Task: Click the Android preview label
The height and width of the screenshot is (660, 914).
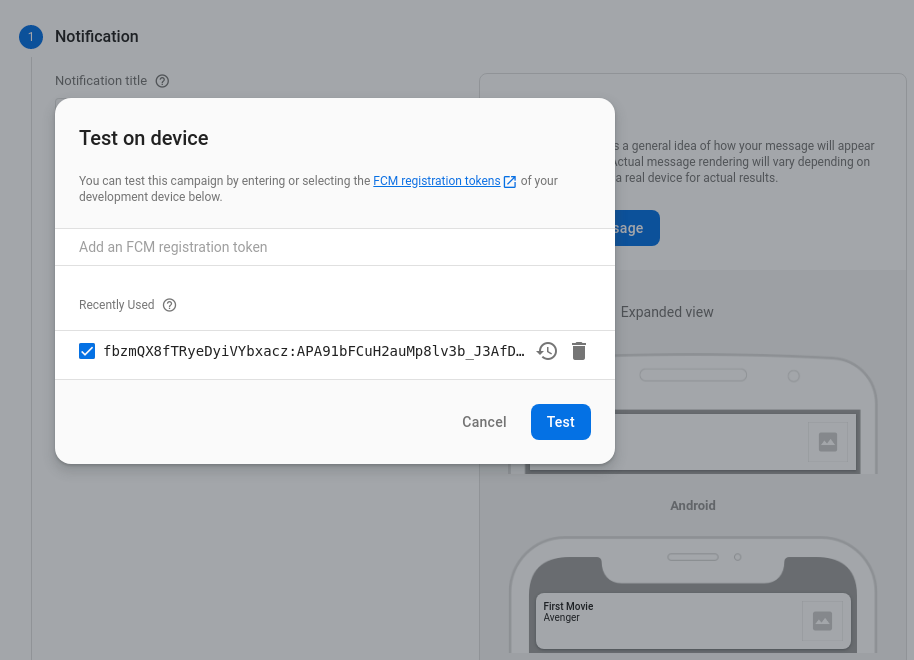Action: [x=692, y=506]
